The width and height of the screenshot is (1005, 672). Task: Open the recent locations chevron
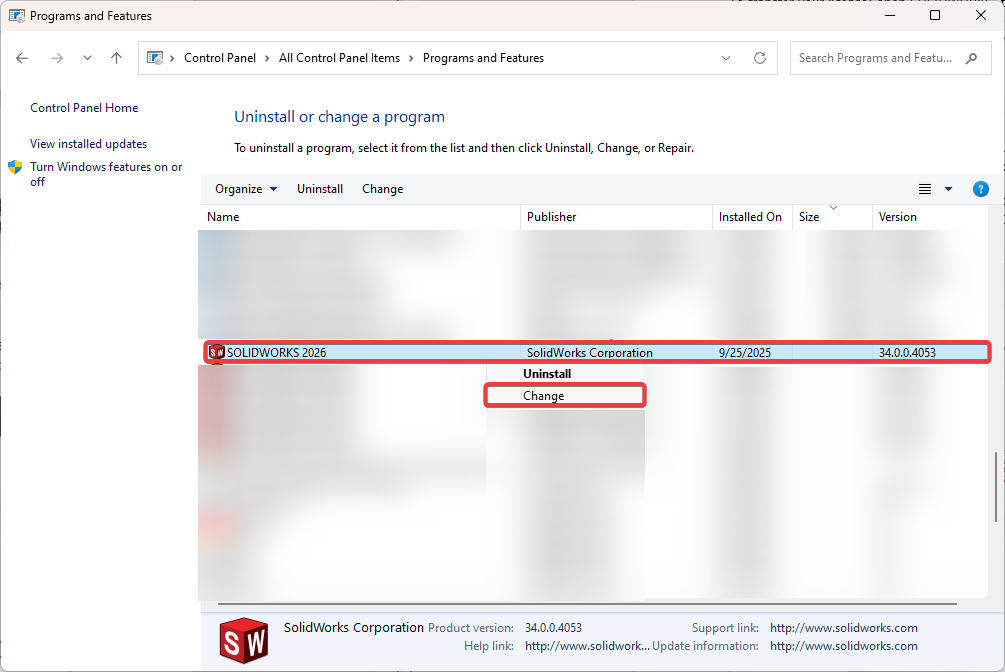point(87,58)
